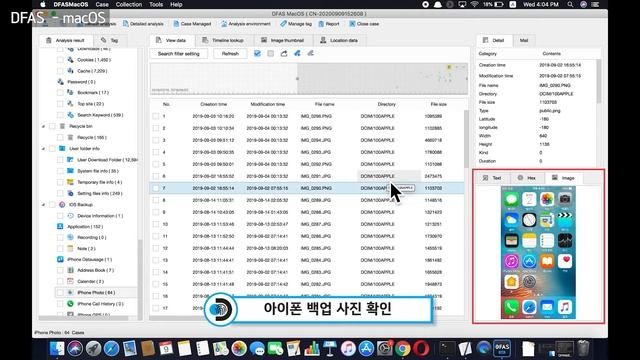Click the blue tag icon in filter bar
The width and height of the screenshot is (640, 360).
297,53
